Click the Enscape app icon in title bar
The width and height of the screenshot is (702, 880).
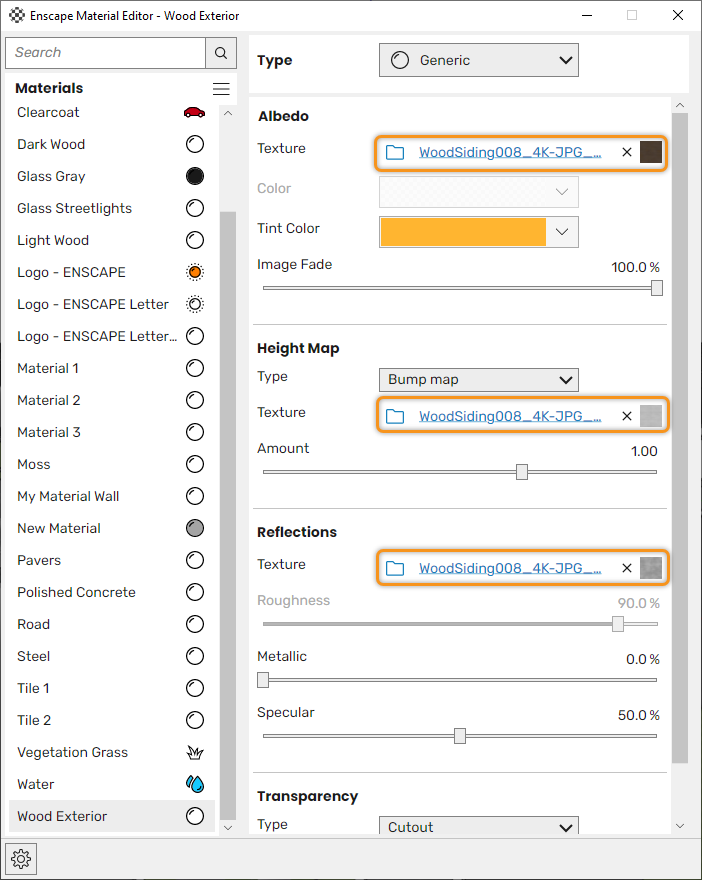(17, 15)
